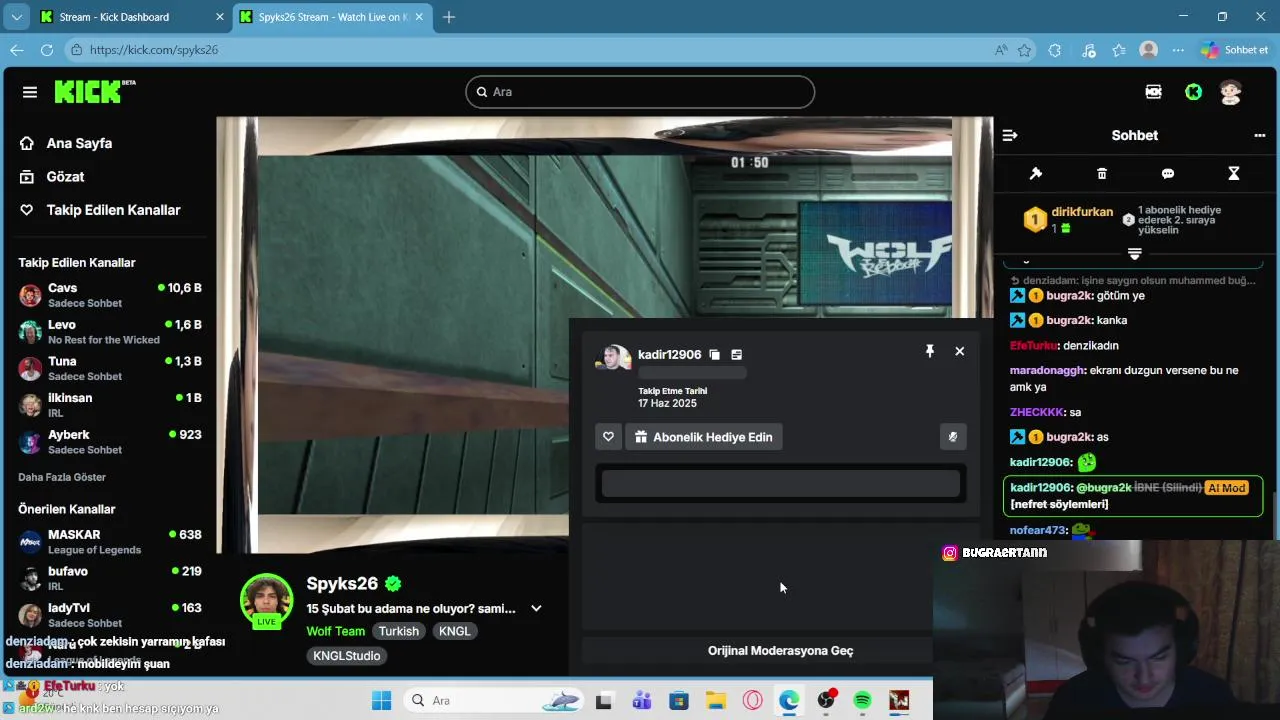
Task: Open browser settings three-dots menu
Action: click(x=1178, y=50)
